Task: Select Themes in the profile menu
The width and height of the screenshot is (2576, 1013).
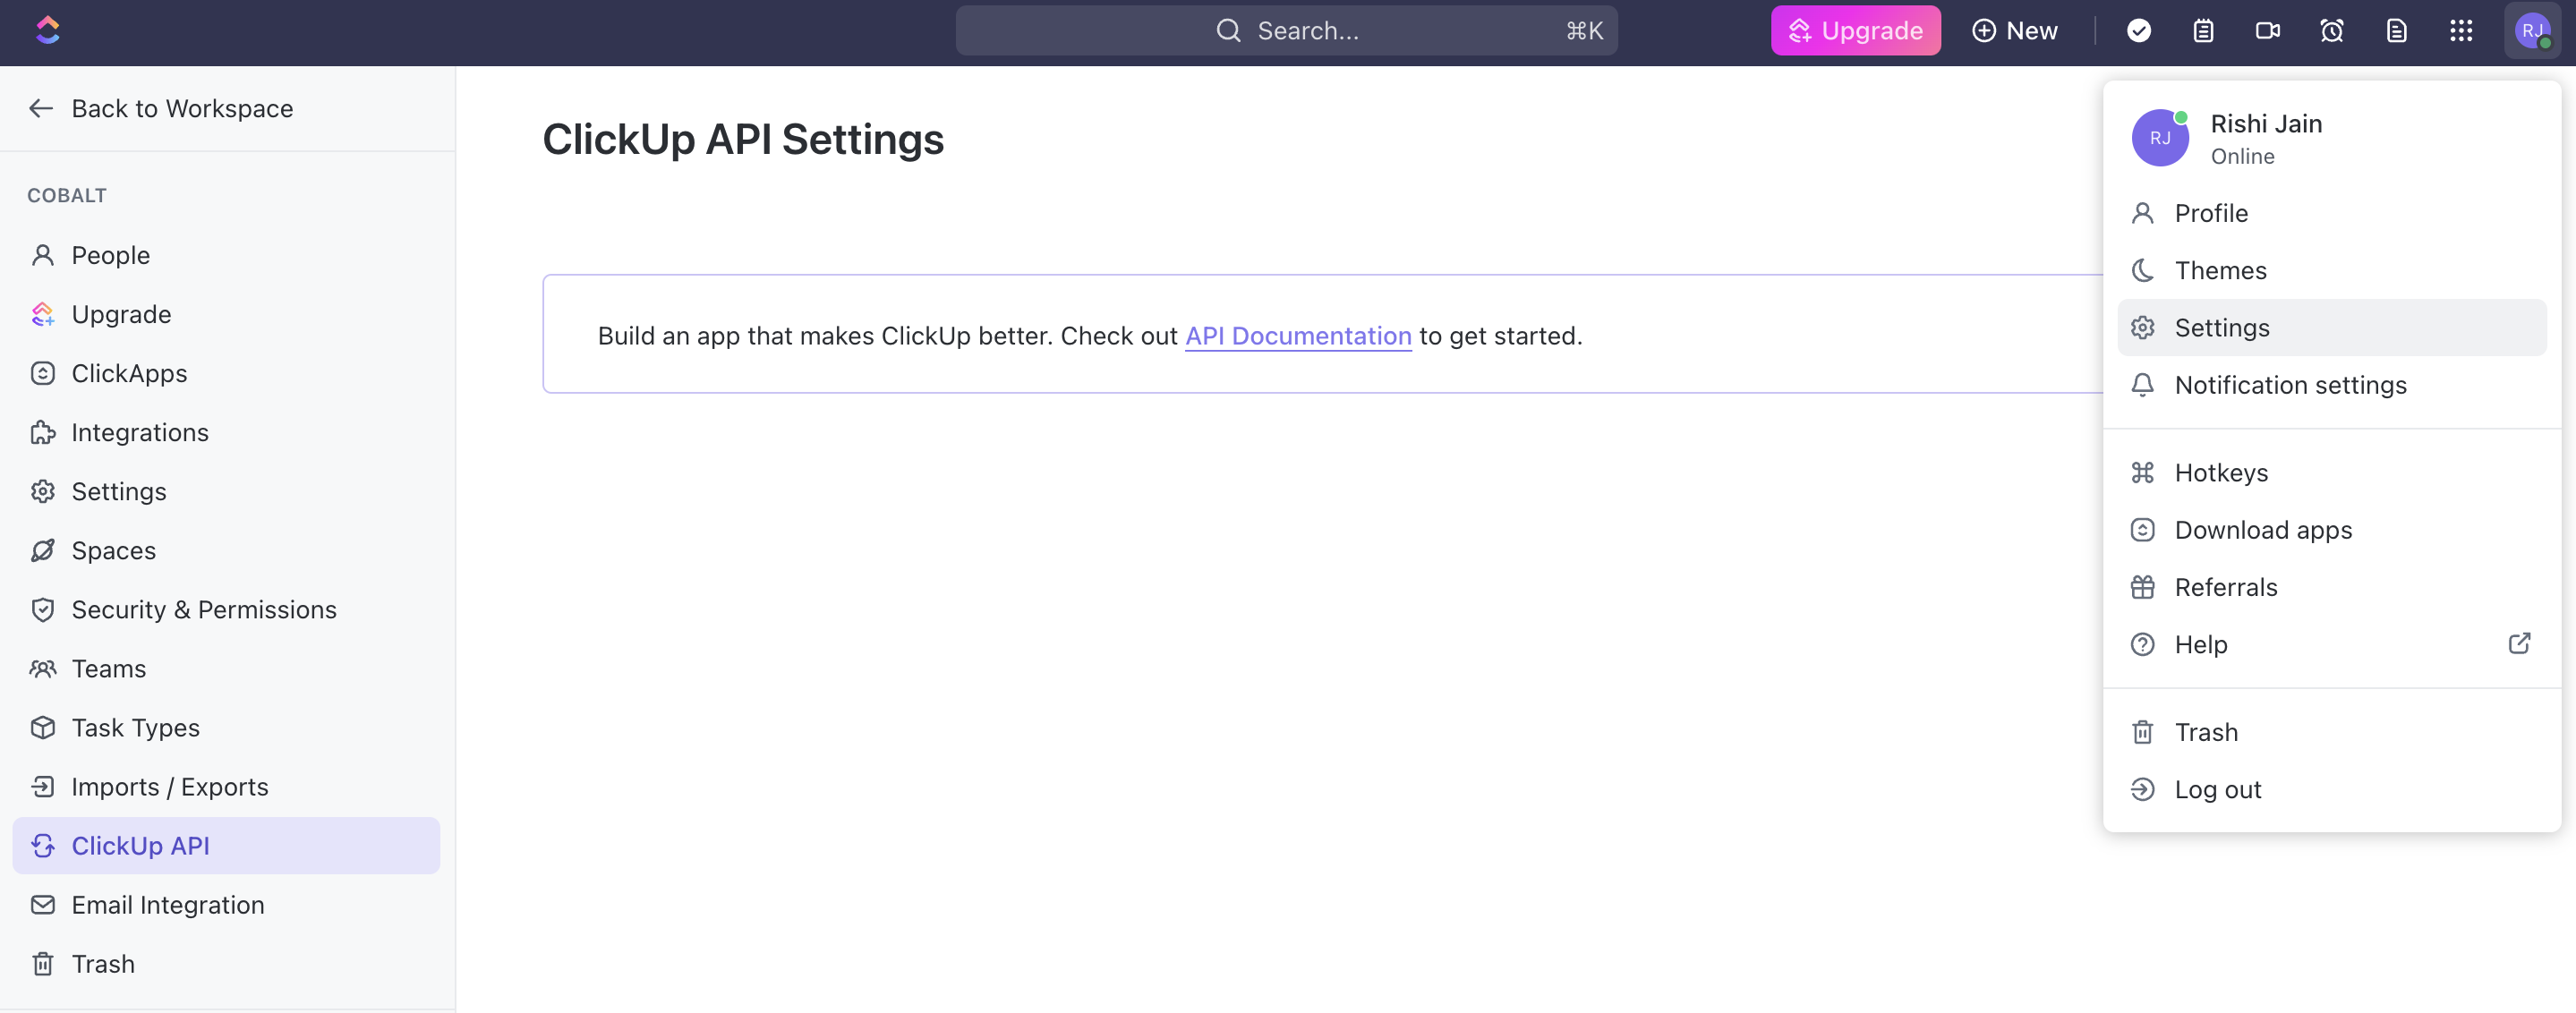Action: (x=2221, y=270)
